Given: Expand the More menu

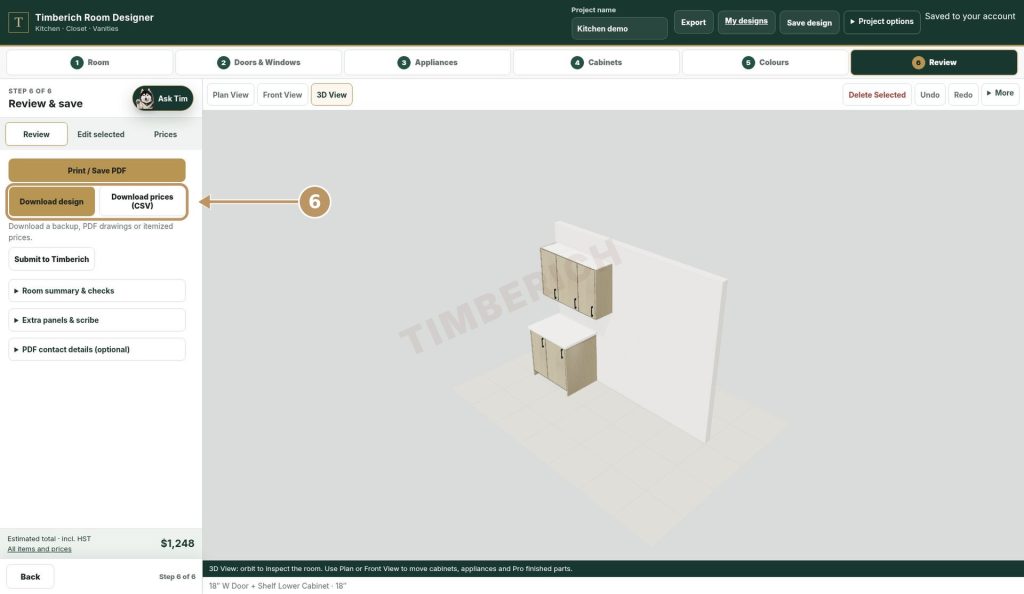Looking at the screenshot, I should click(1000, 93).
